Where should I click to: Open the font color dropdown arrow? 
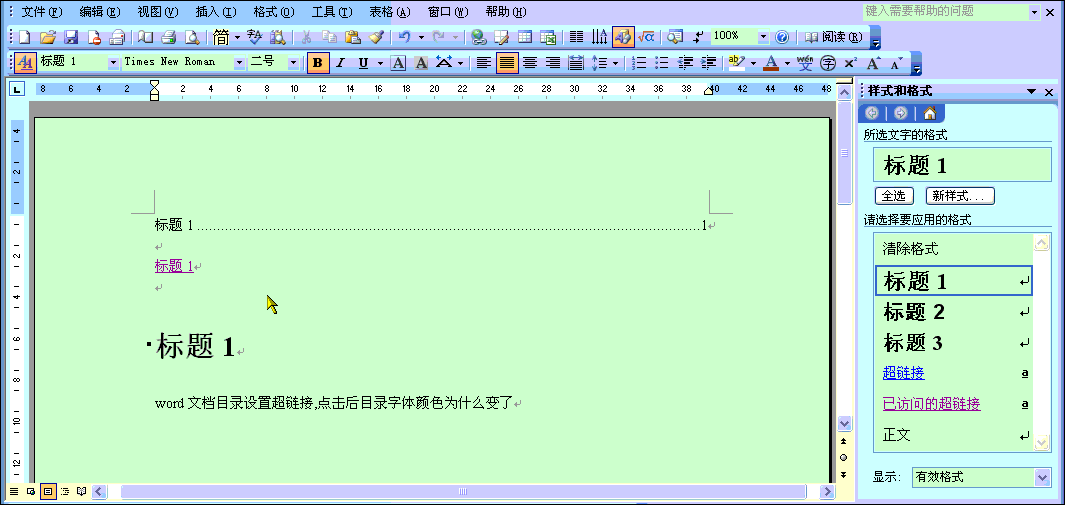(x=787, y=63)
